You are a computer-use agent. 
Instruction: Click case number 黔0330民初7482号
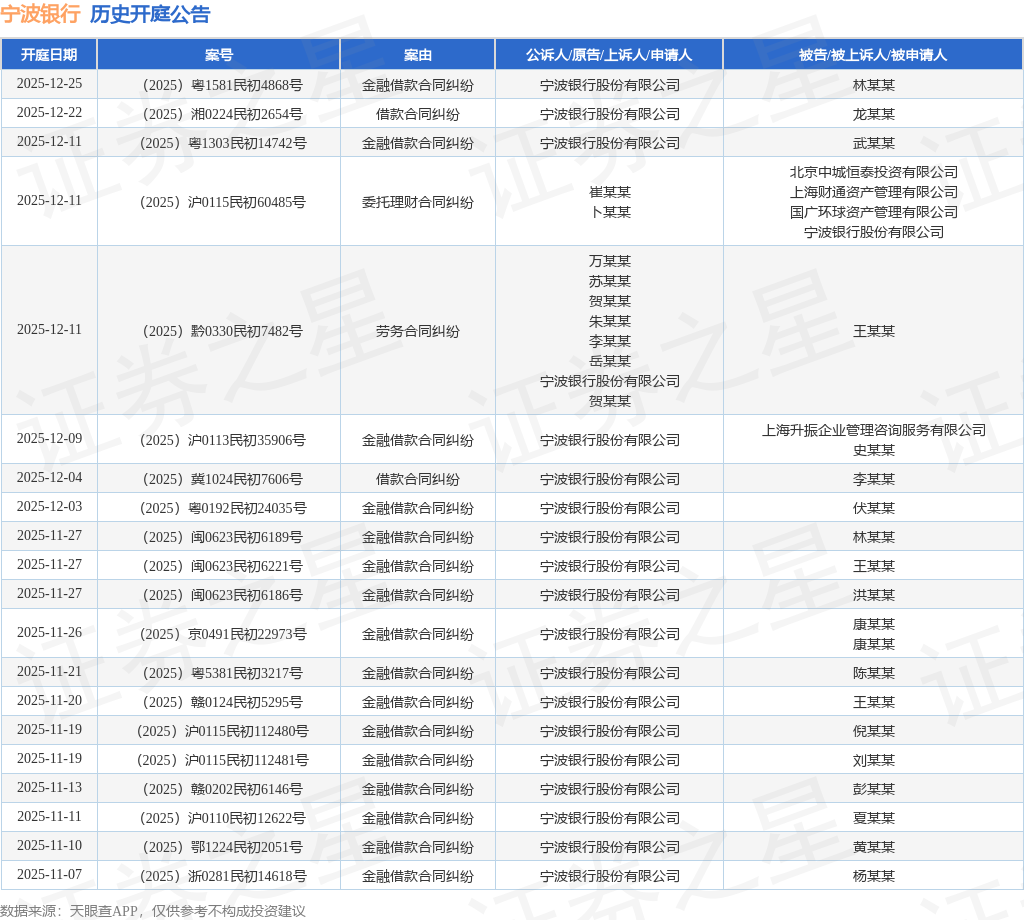click(x=223, y=331)
